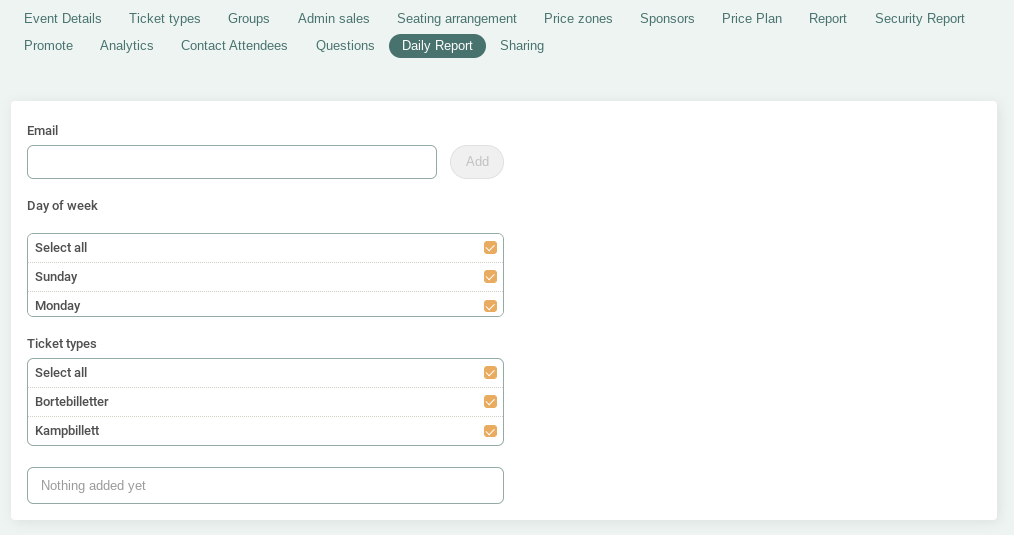This screenshot has height=535, width=1014.
Task: Open the Security Report tab
Action: coord(920,19)
